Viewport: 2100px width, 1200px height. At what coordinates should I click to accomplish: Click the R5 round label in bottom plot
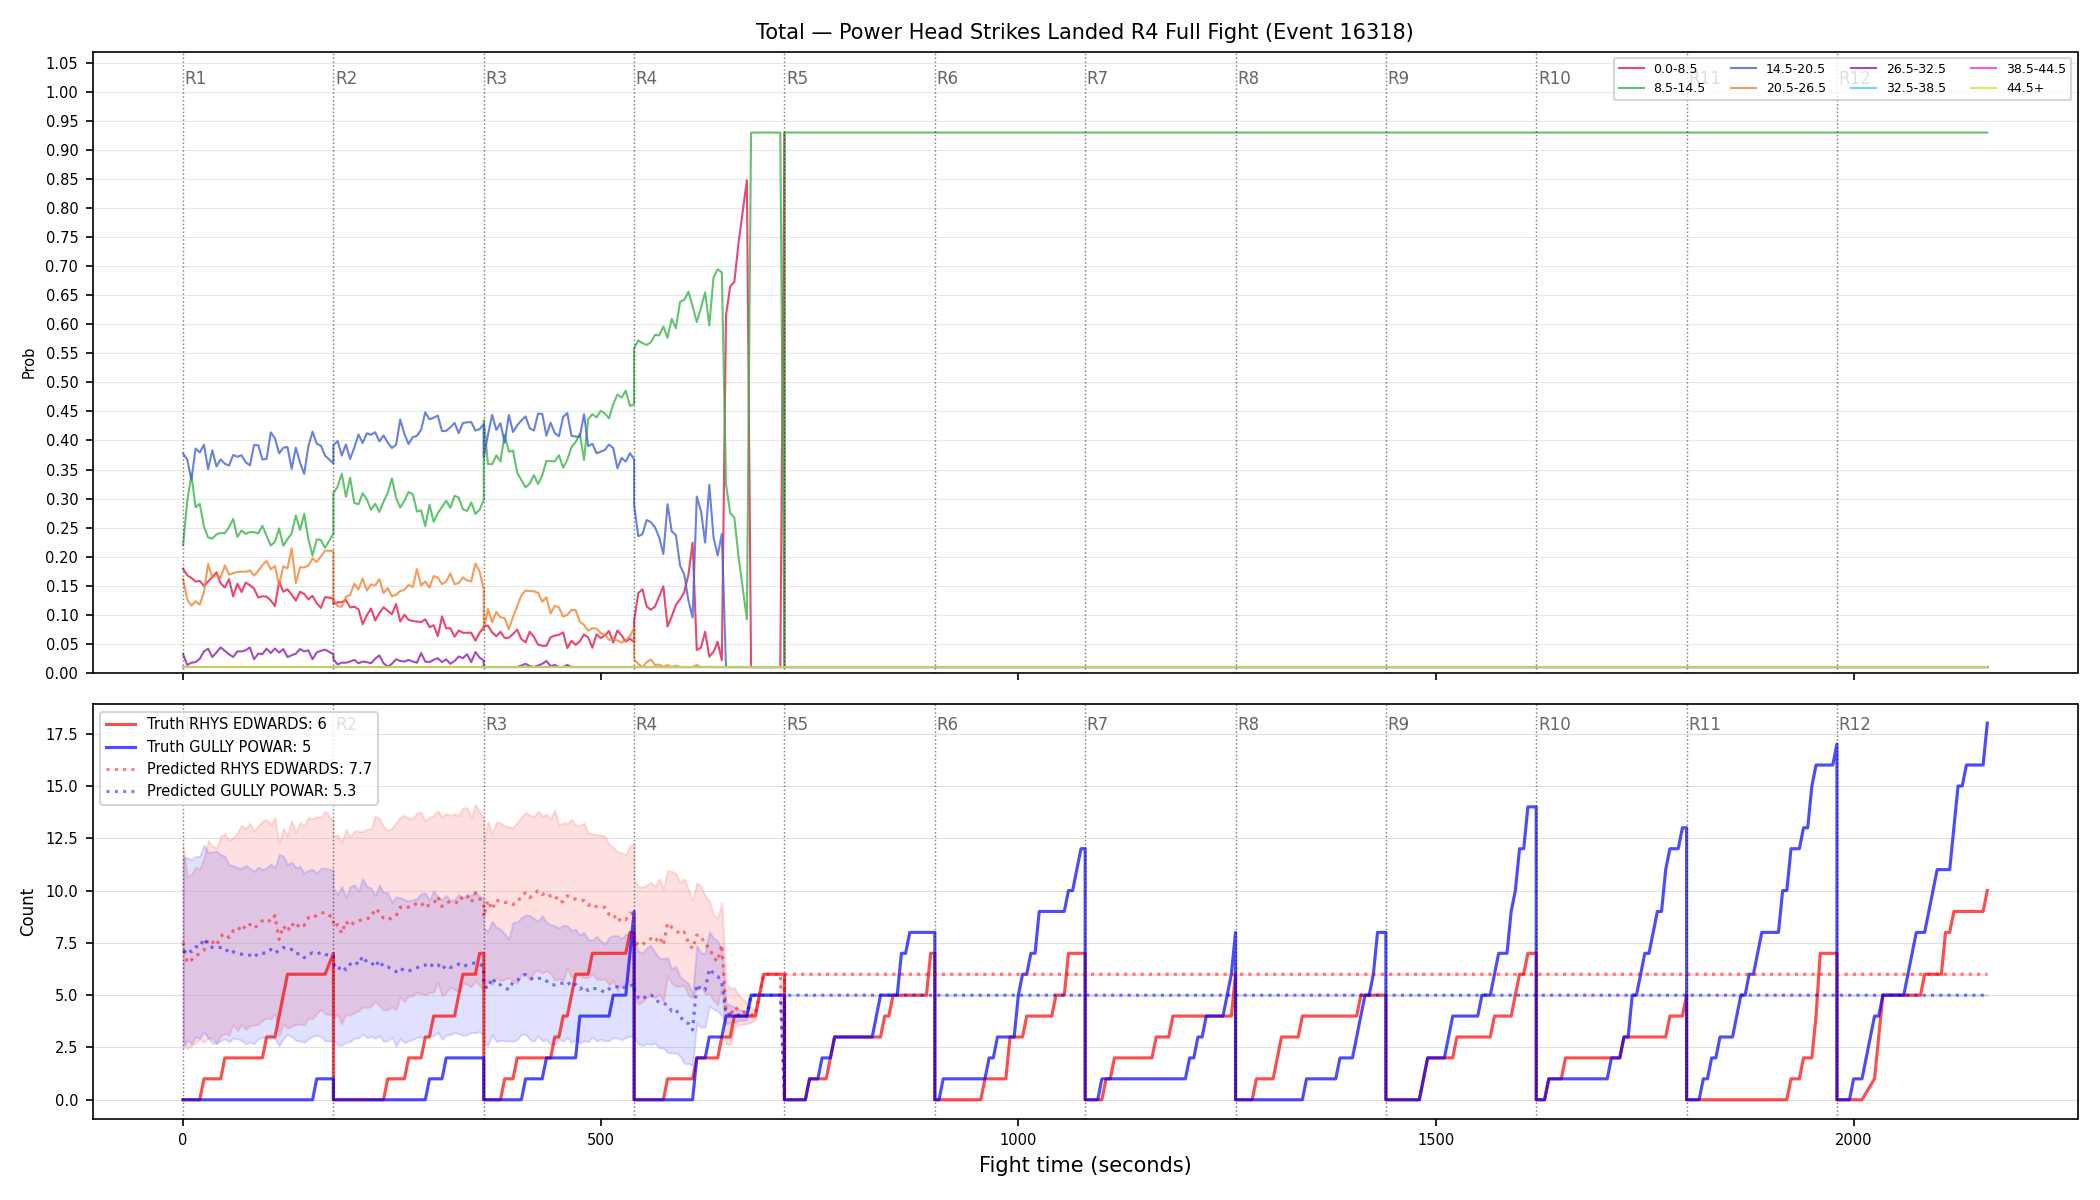797,724
